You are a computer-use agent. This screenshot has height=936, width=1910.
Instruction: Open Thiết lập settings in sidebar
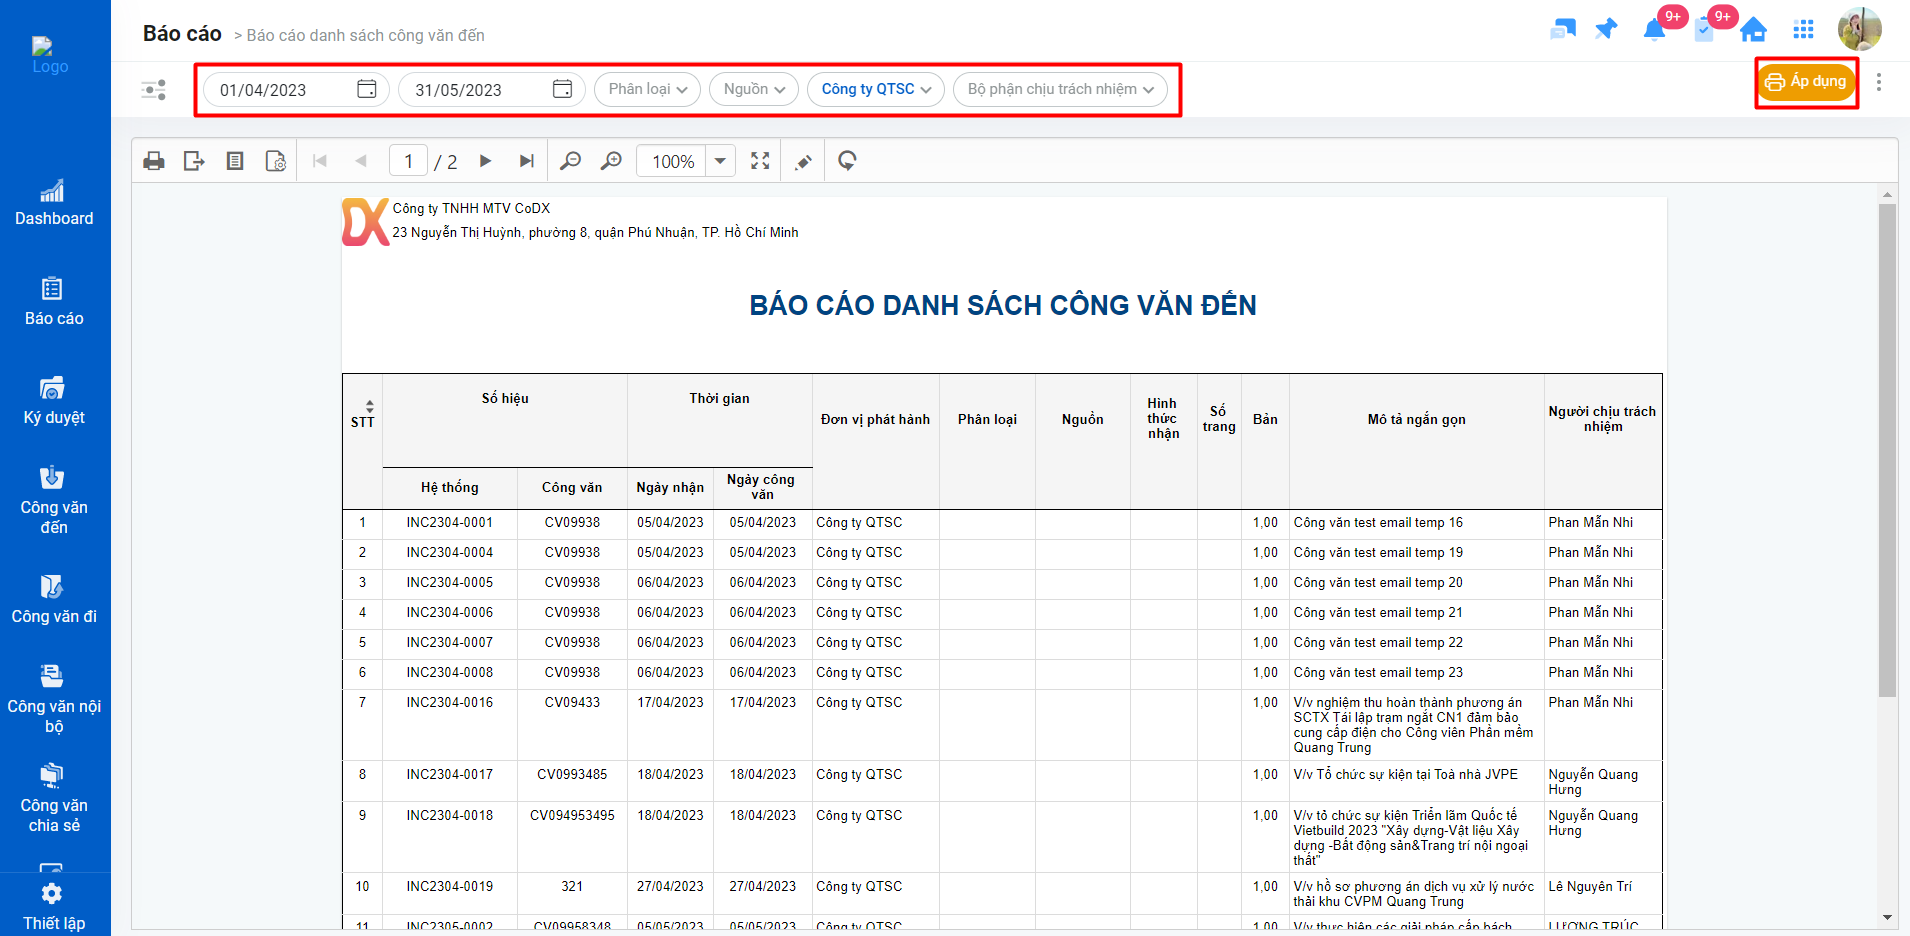(54, 907)
